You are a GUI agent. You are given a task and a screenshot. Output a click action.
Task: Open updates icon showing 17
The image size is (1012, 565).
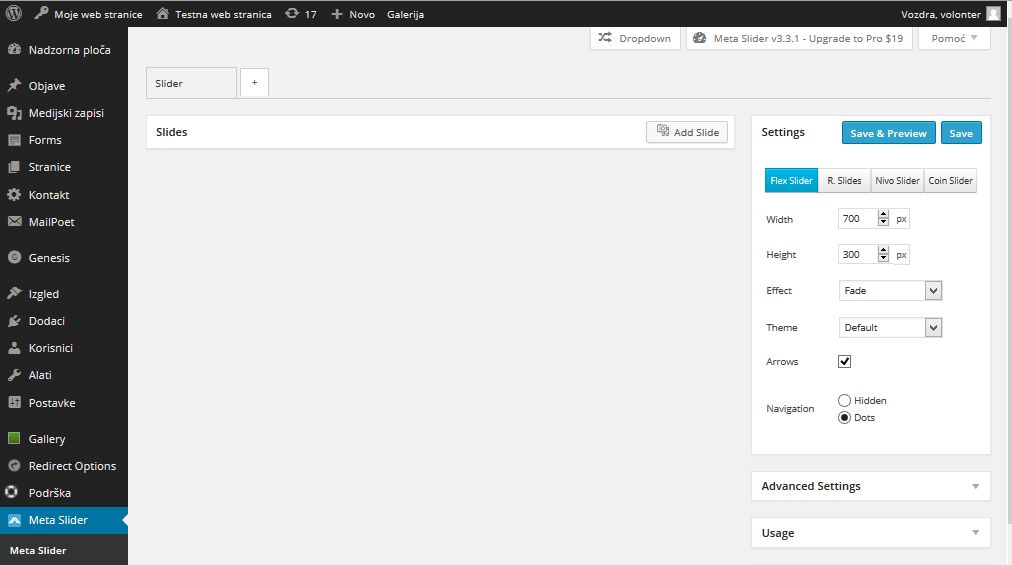tap(292, 13)
